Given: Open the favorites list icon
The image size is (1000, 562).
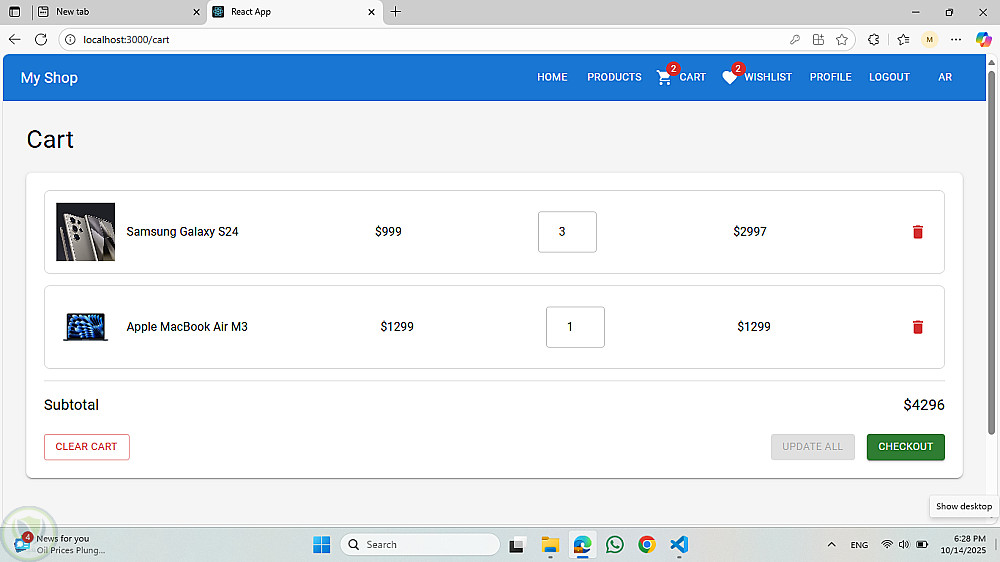Looking at the screenshot, I should pyautogui.click(x=903, y=40).
